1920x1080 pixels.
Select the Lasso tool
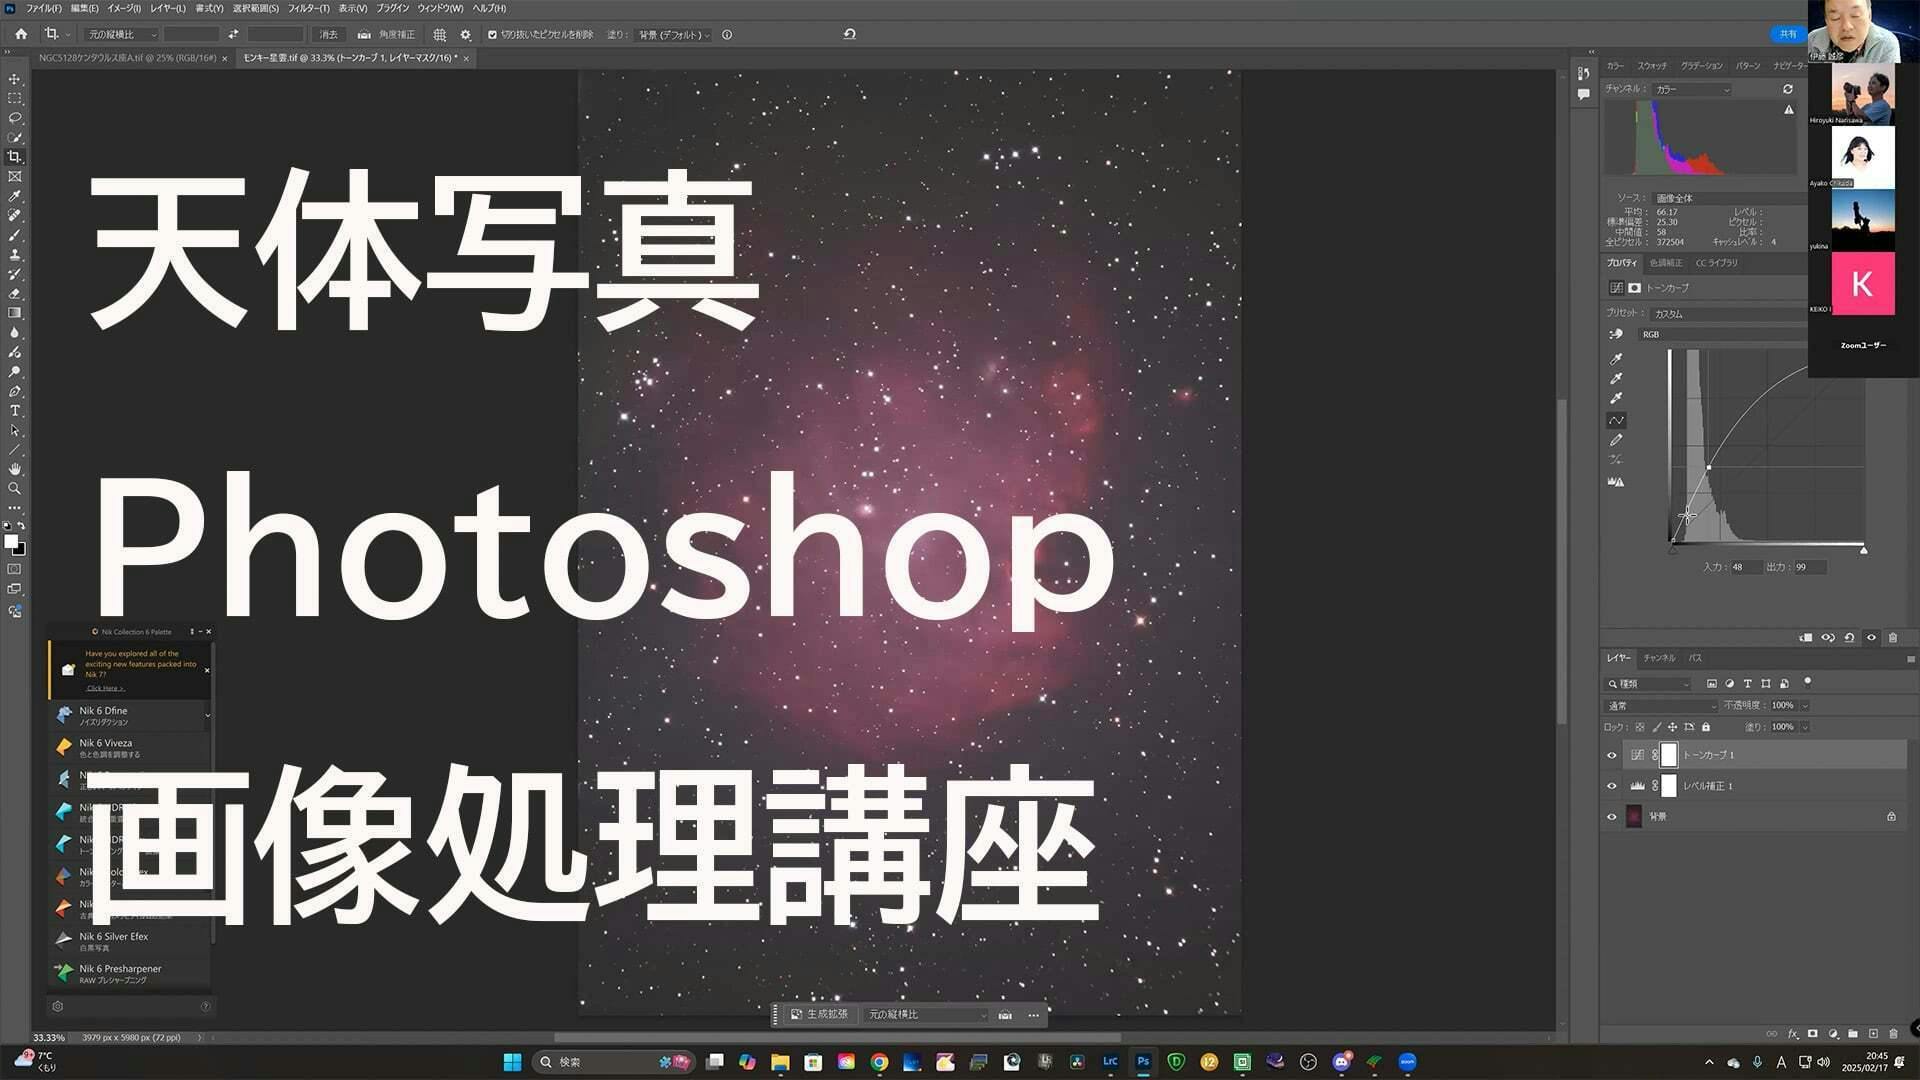pyautogui.click(x=14, y=118)
